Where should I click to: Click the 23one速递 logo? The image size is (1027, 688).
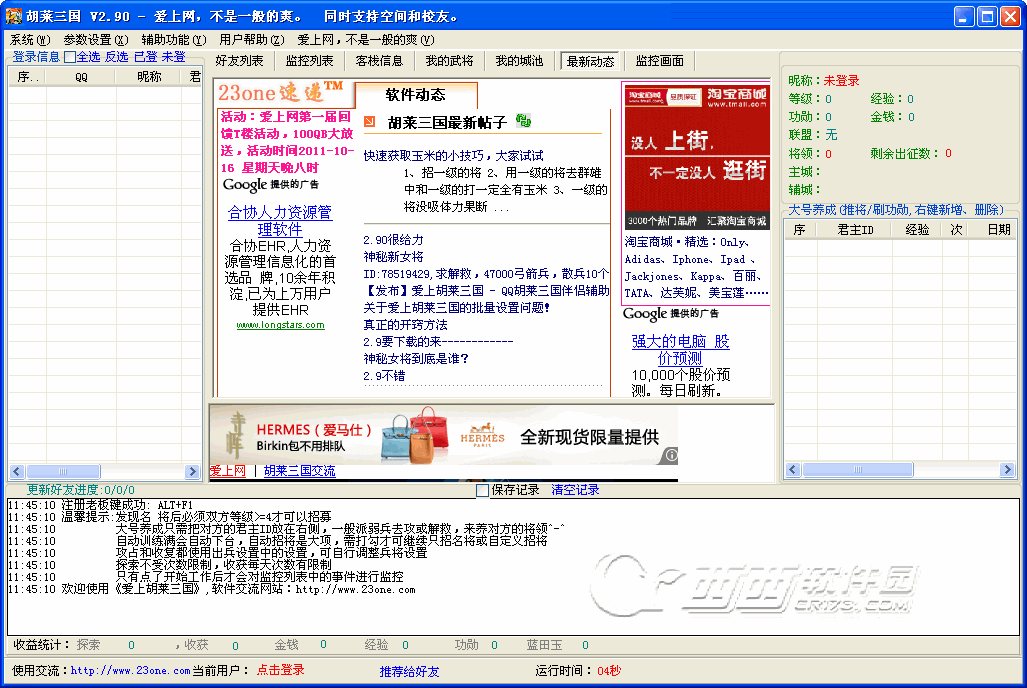[x=280, y=92]
